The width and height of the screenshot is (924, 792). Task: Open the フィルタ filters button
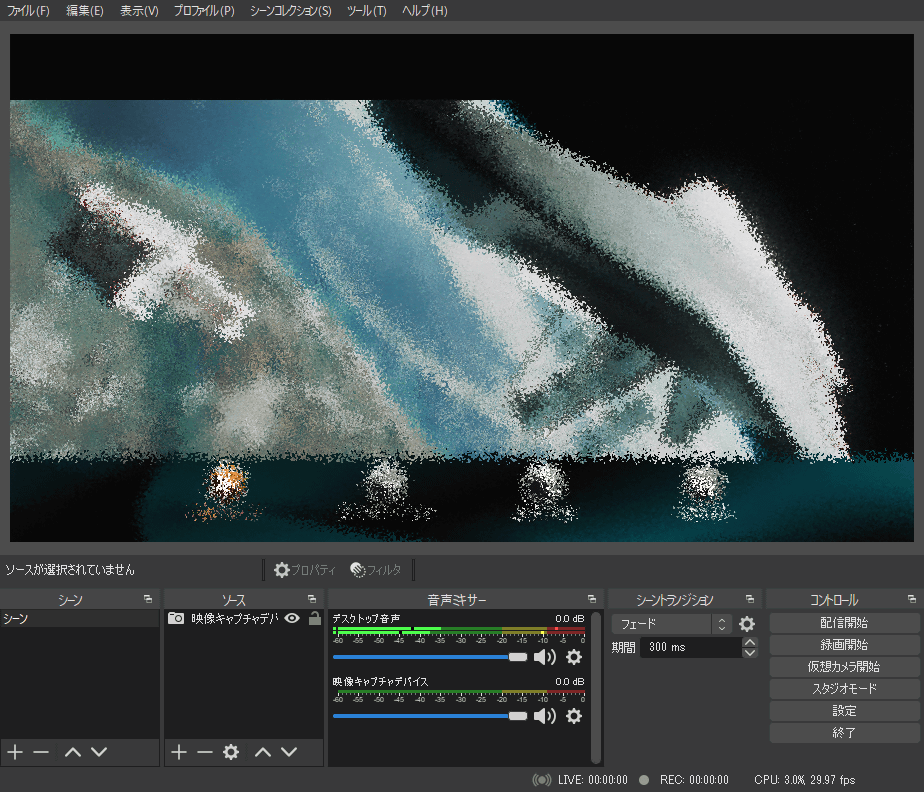[x=376, y=570]
